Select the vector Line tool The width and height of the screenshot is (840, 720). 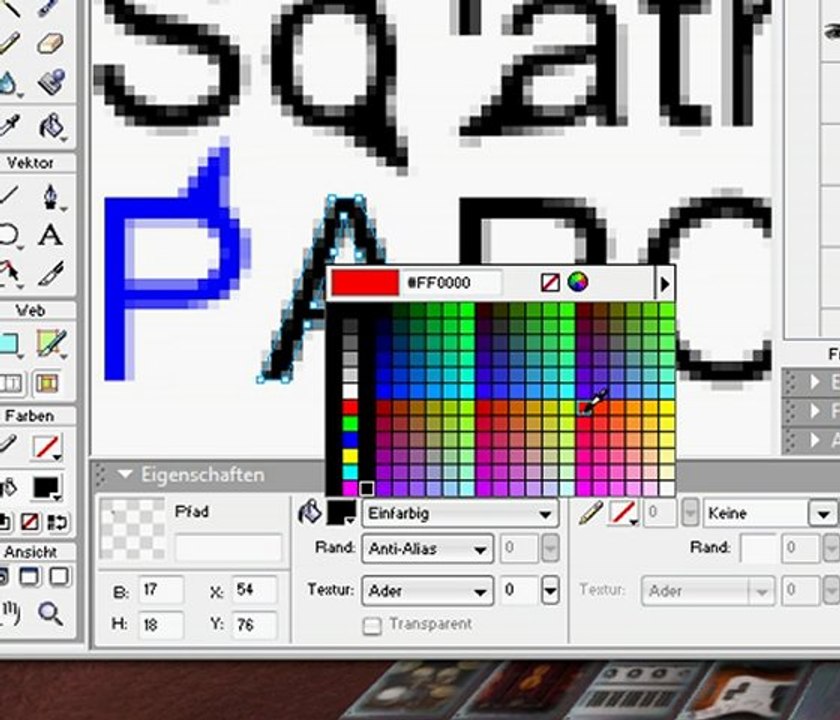point(8,196)
